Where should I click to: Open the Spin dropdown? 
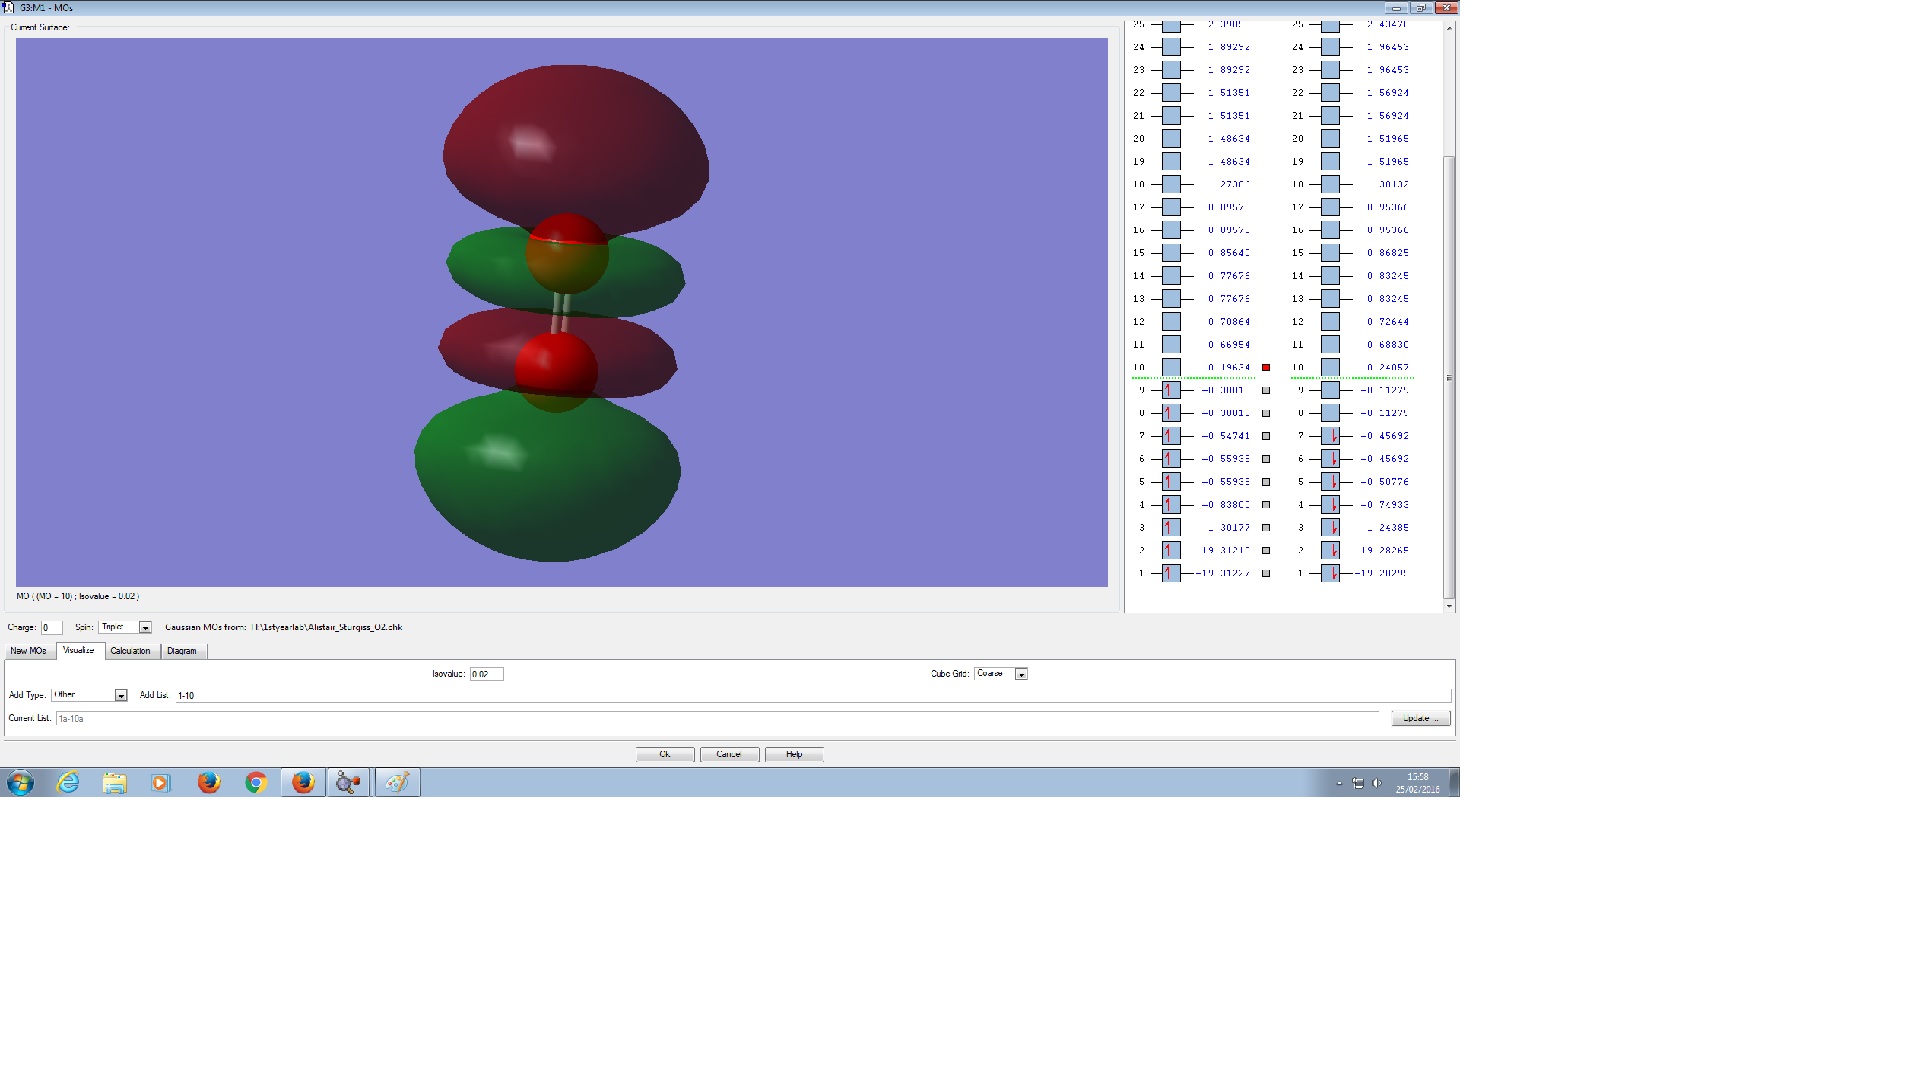tap(145, 627)
